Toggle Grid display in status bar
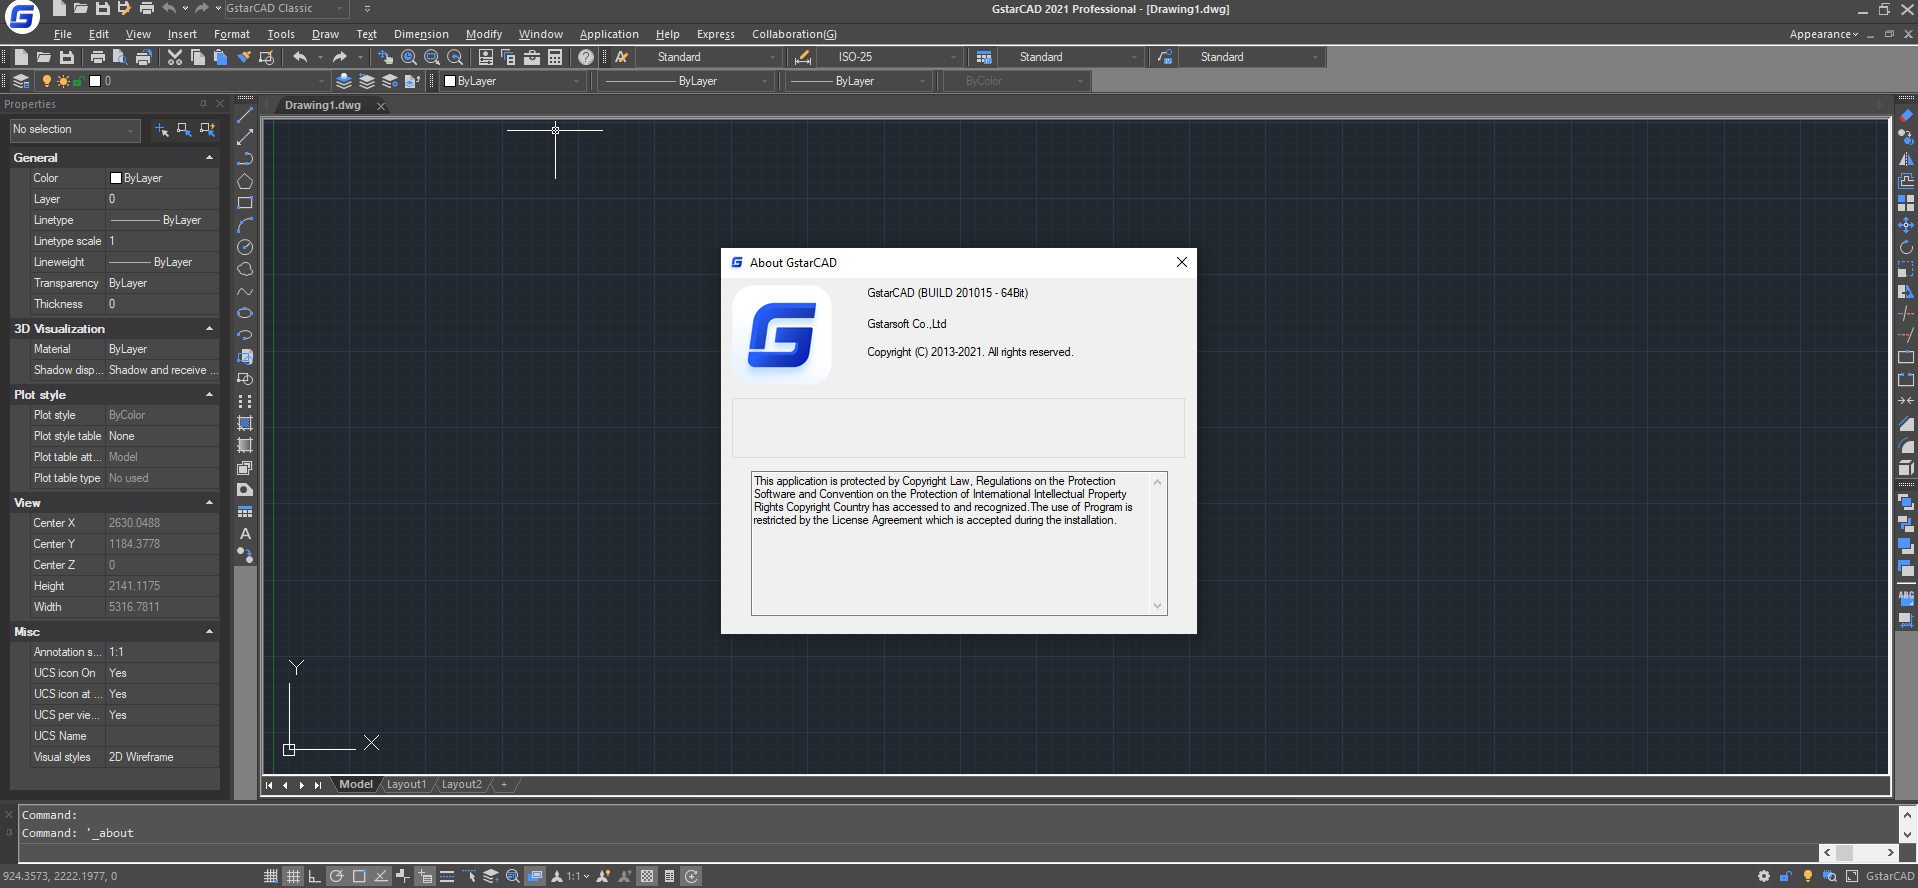The height and width of the screenshot is (888, 1918). click(293, 876)
